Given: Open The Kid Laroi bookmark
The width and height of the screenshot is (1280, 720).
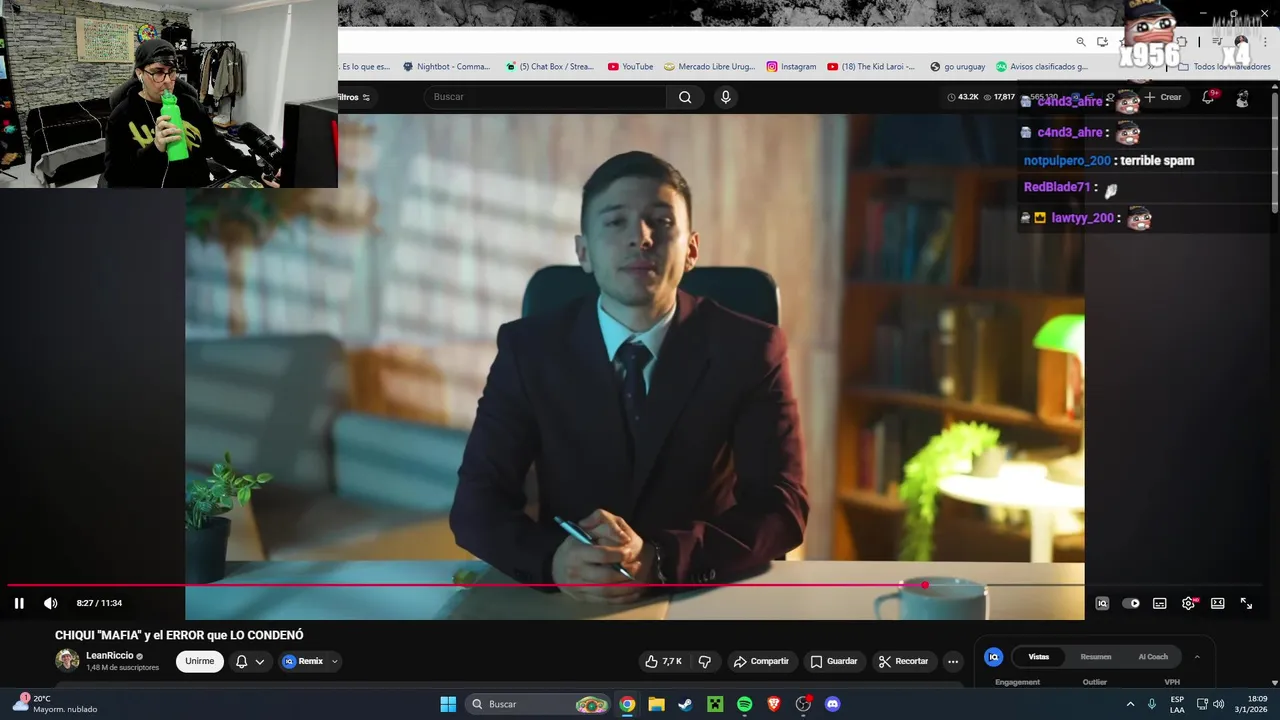Looking at the screenshot, I should click(x=871, y=67).
